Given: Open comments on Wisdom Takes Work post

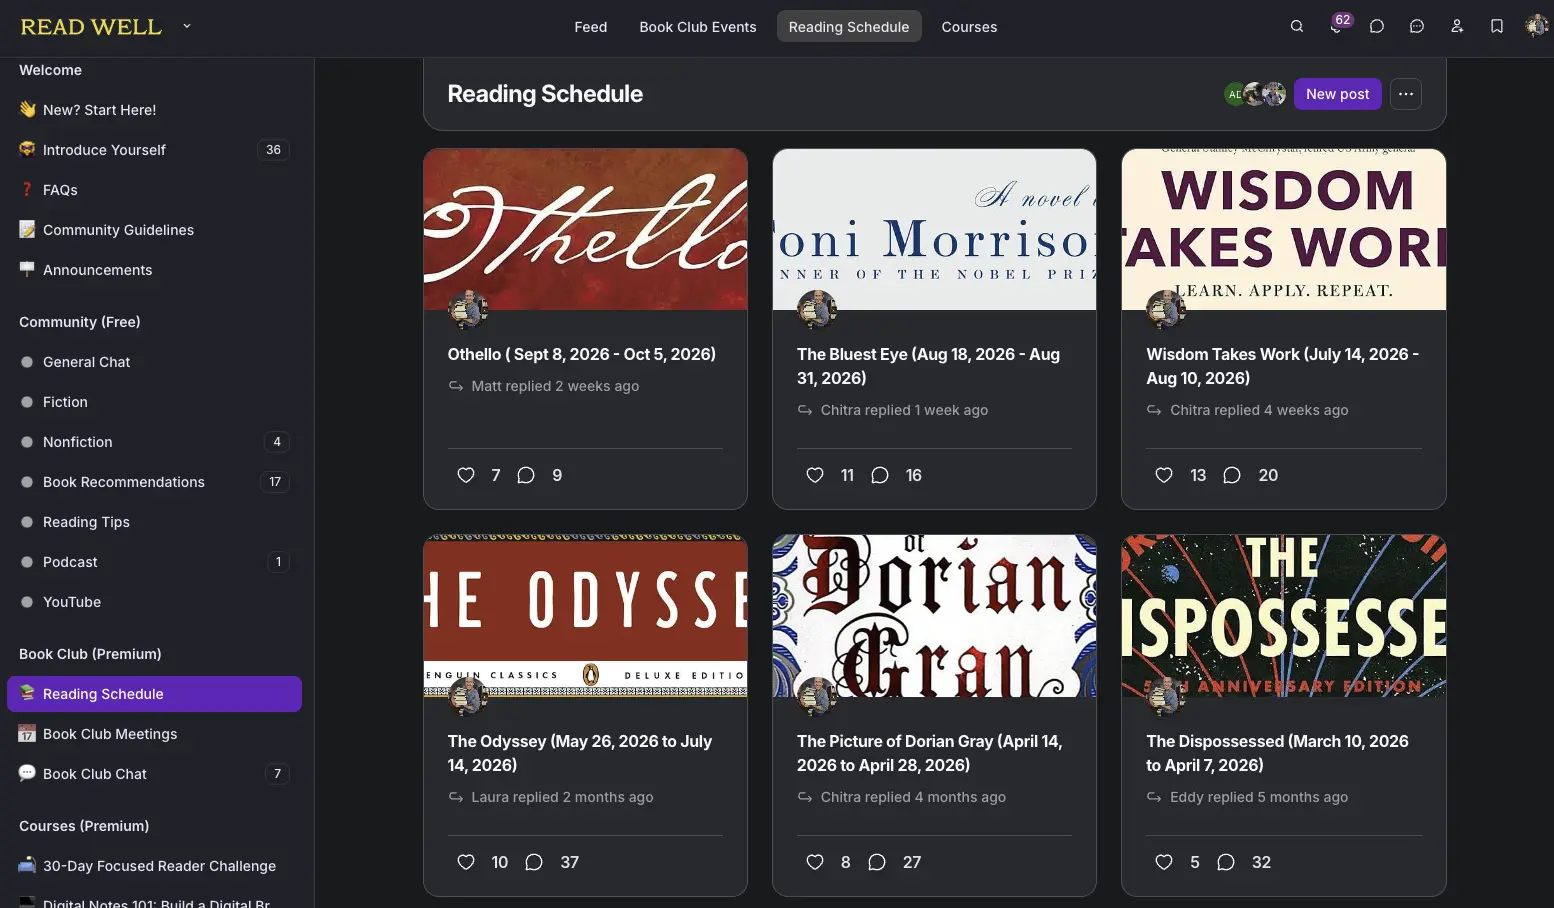Looking at the screenshot, I should coord(1232,475).
